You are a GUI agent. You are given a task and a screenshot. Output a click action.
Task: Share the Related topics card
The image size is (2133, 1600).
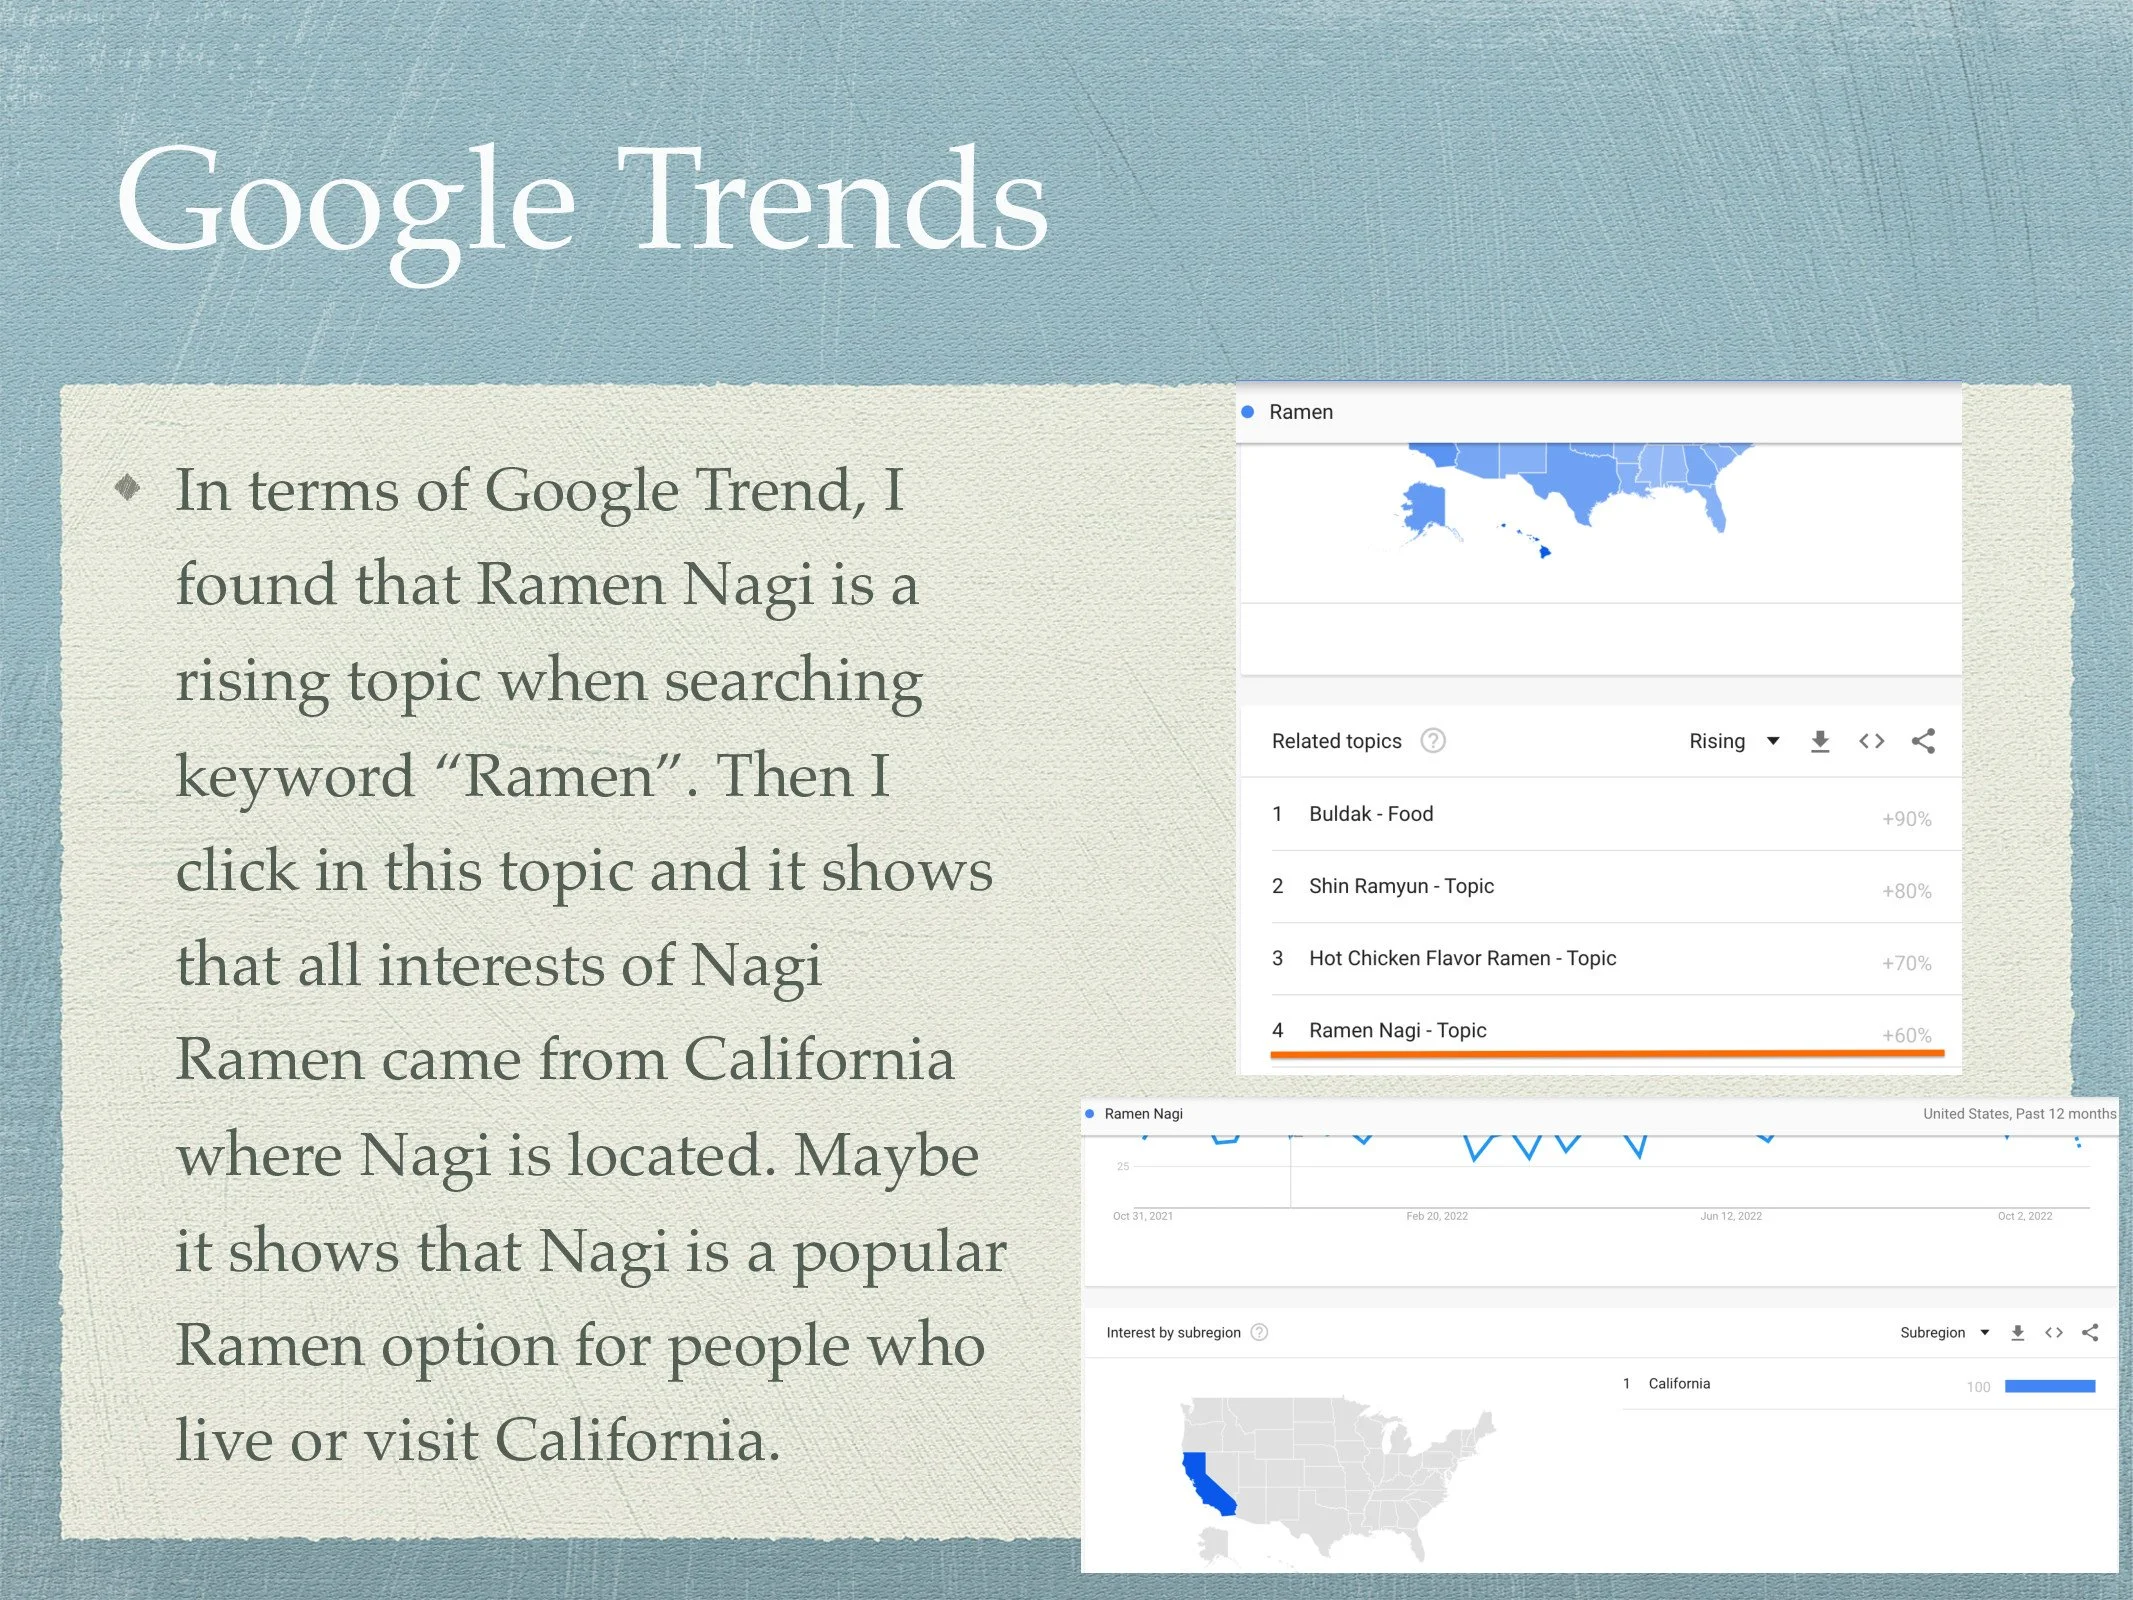point(1923,741)
